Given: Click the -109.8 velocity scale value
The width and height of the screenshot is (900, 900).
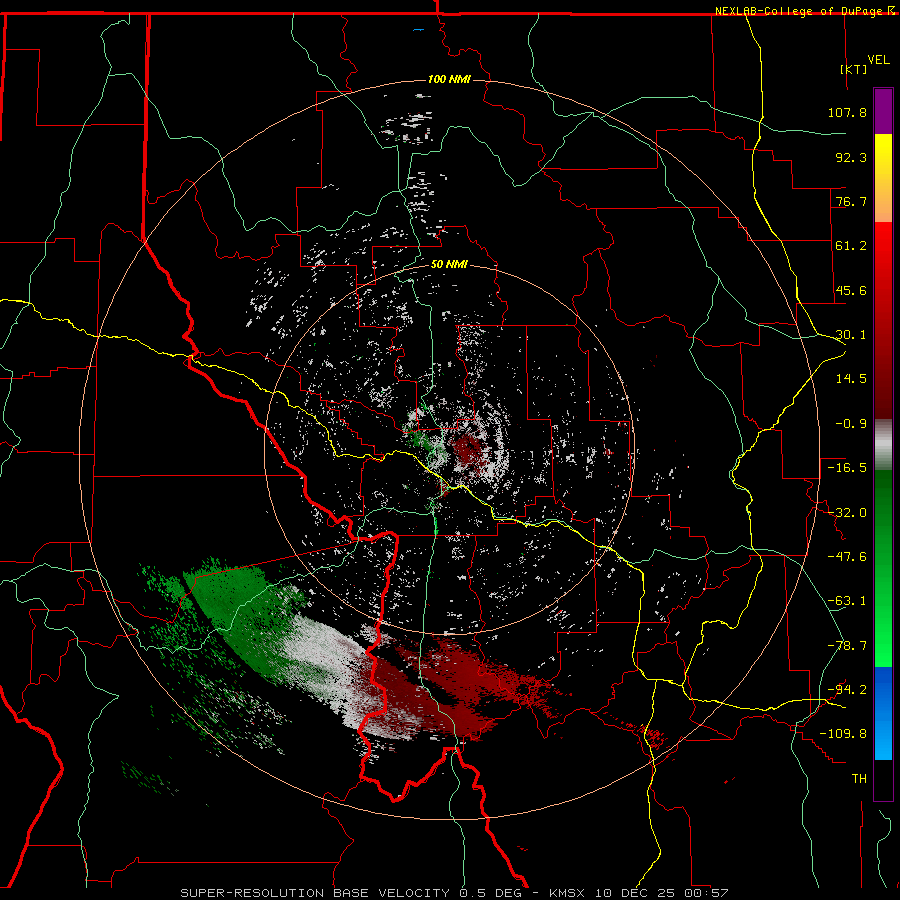Looking at the screenshot, I should [843, 734].
